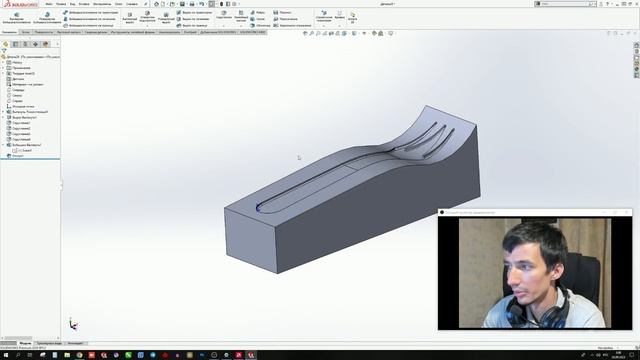Open the Hide/Show Items dropdown
This screenshot has height=360, width=640.
pyautogui.click(x=364, y=33)
